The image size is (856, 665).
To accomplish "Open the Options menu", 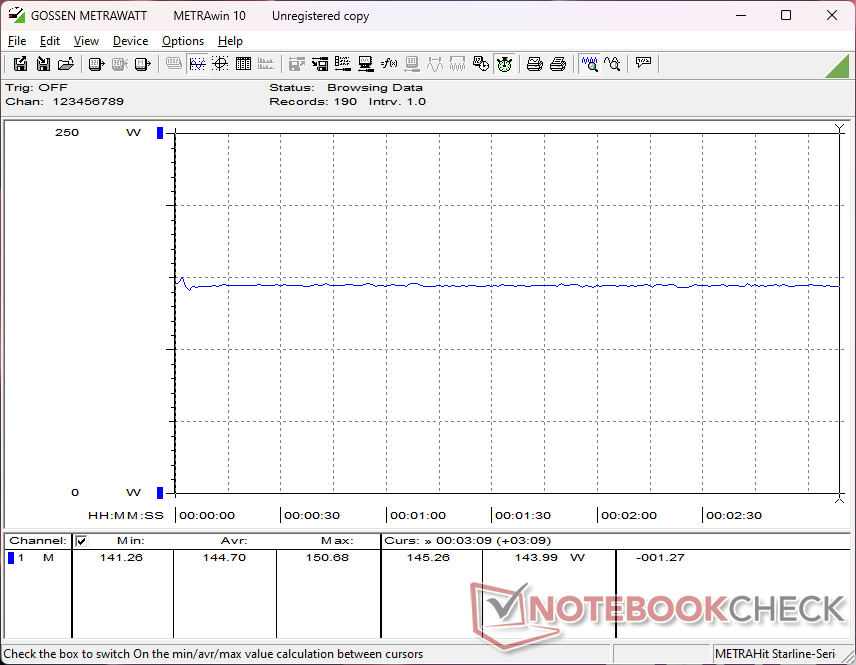I will click(183, 41).
